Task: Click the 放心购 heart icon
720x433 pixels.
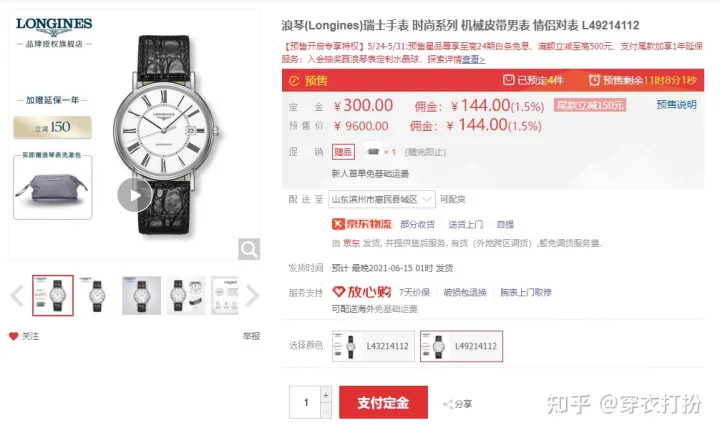Action: click(x=338, y=292)
